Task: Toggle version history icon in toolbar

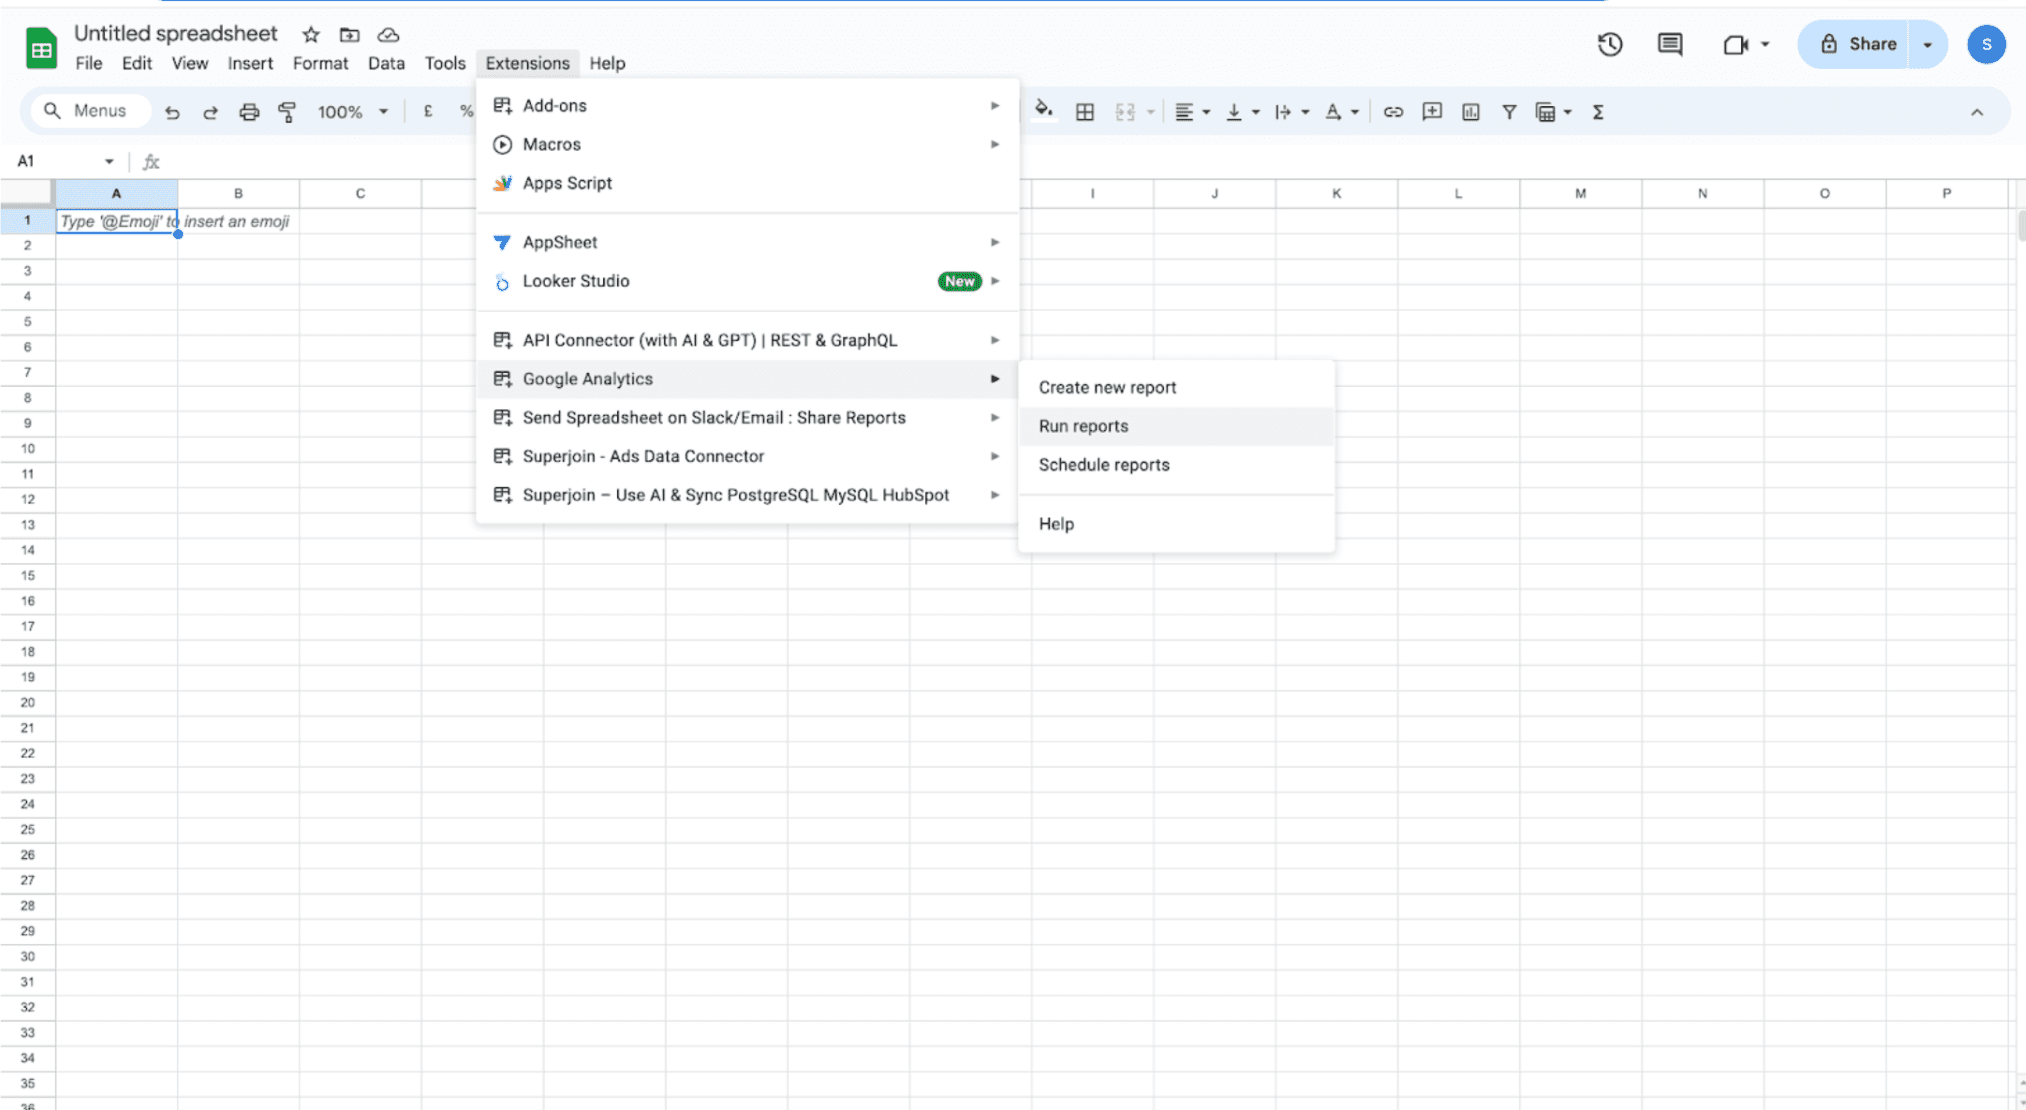Action: [1610, 45]
